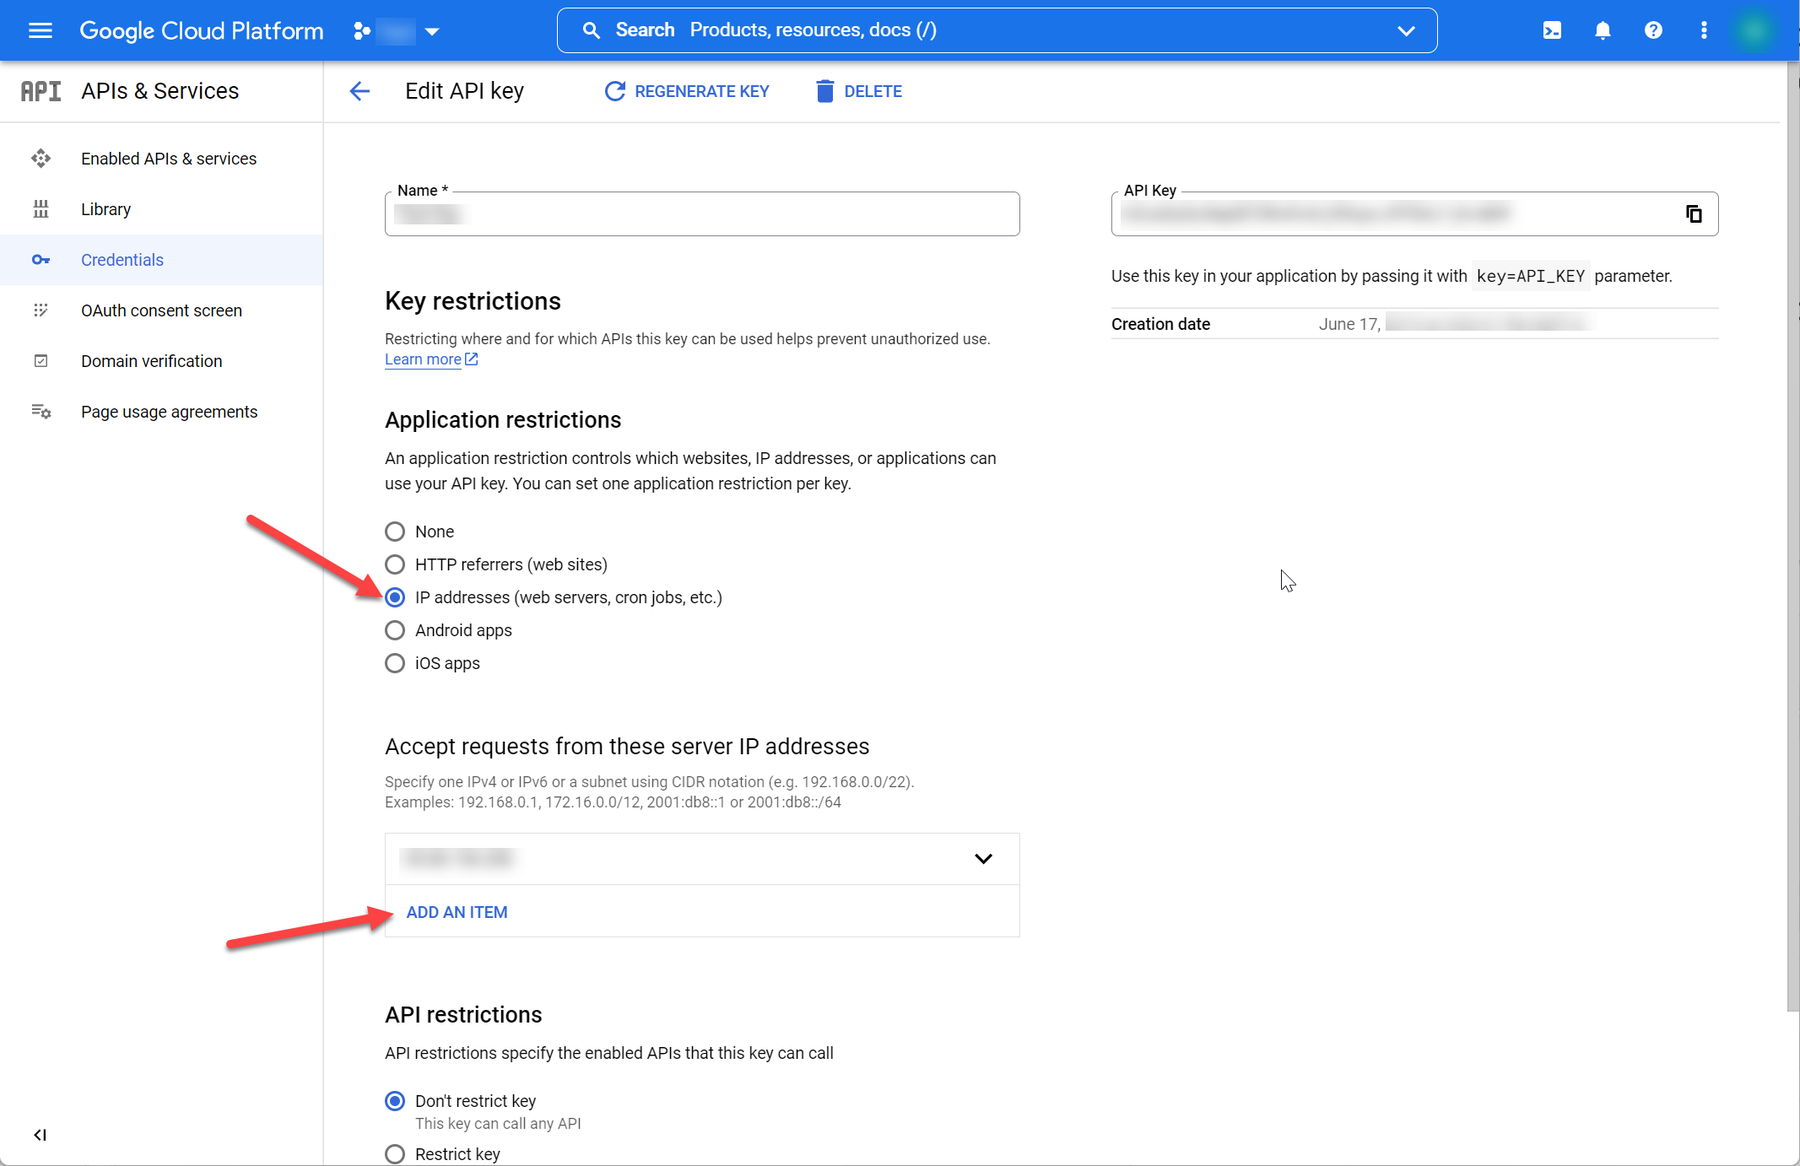Image resolution: width=1800 pixels, height=1166 pixels.
Task: Collapse the sidebar with bottom arrow icon
Action: [x=40, y=1135]
